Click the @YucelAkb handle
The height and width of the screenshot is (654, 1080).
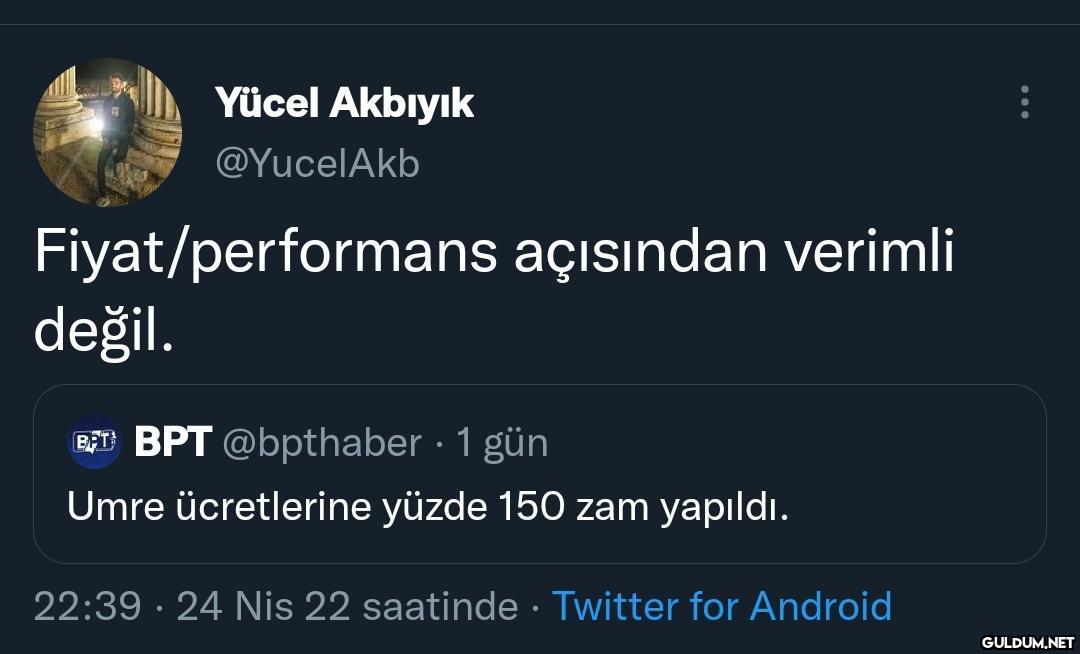(x=317, y=163)
